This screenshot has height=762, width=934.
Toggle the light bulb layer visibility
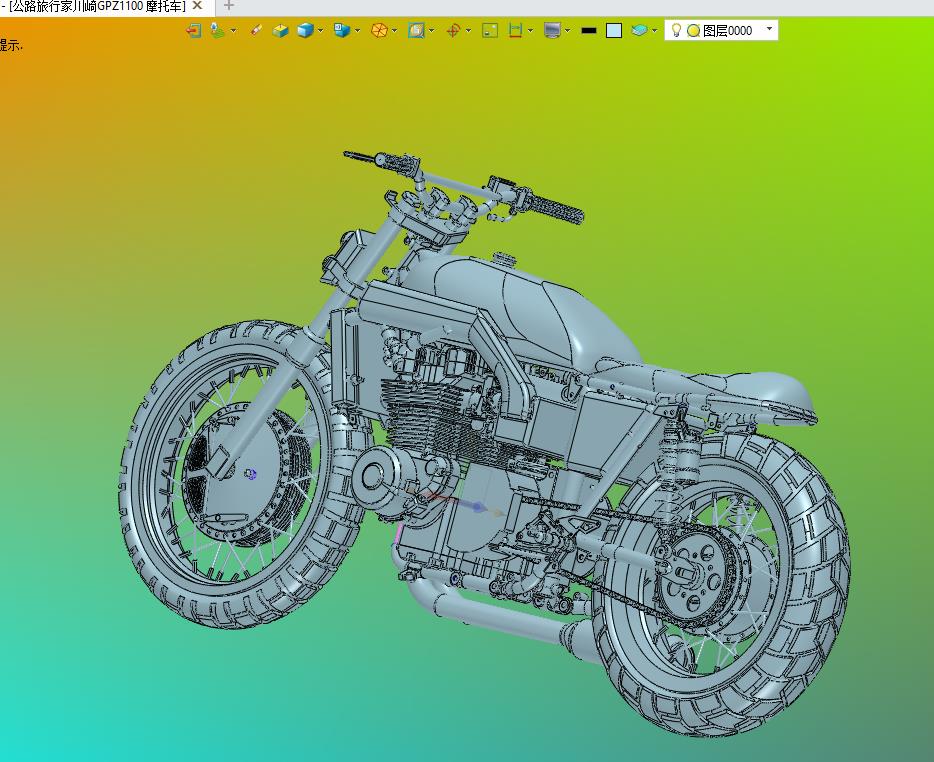point(675,30)
